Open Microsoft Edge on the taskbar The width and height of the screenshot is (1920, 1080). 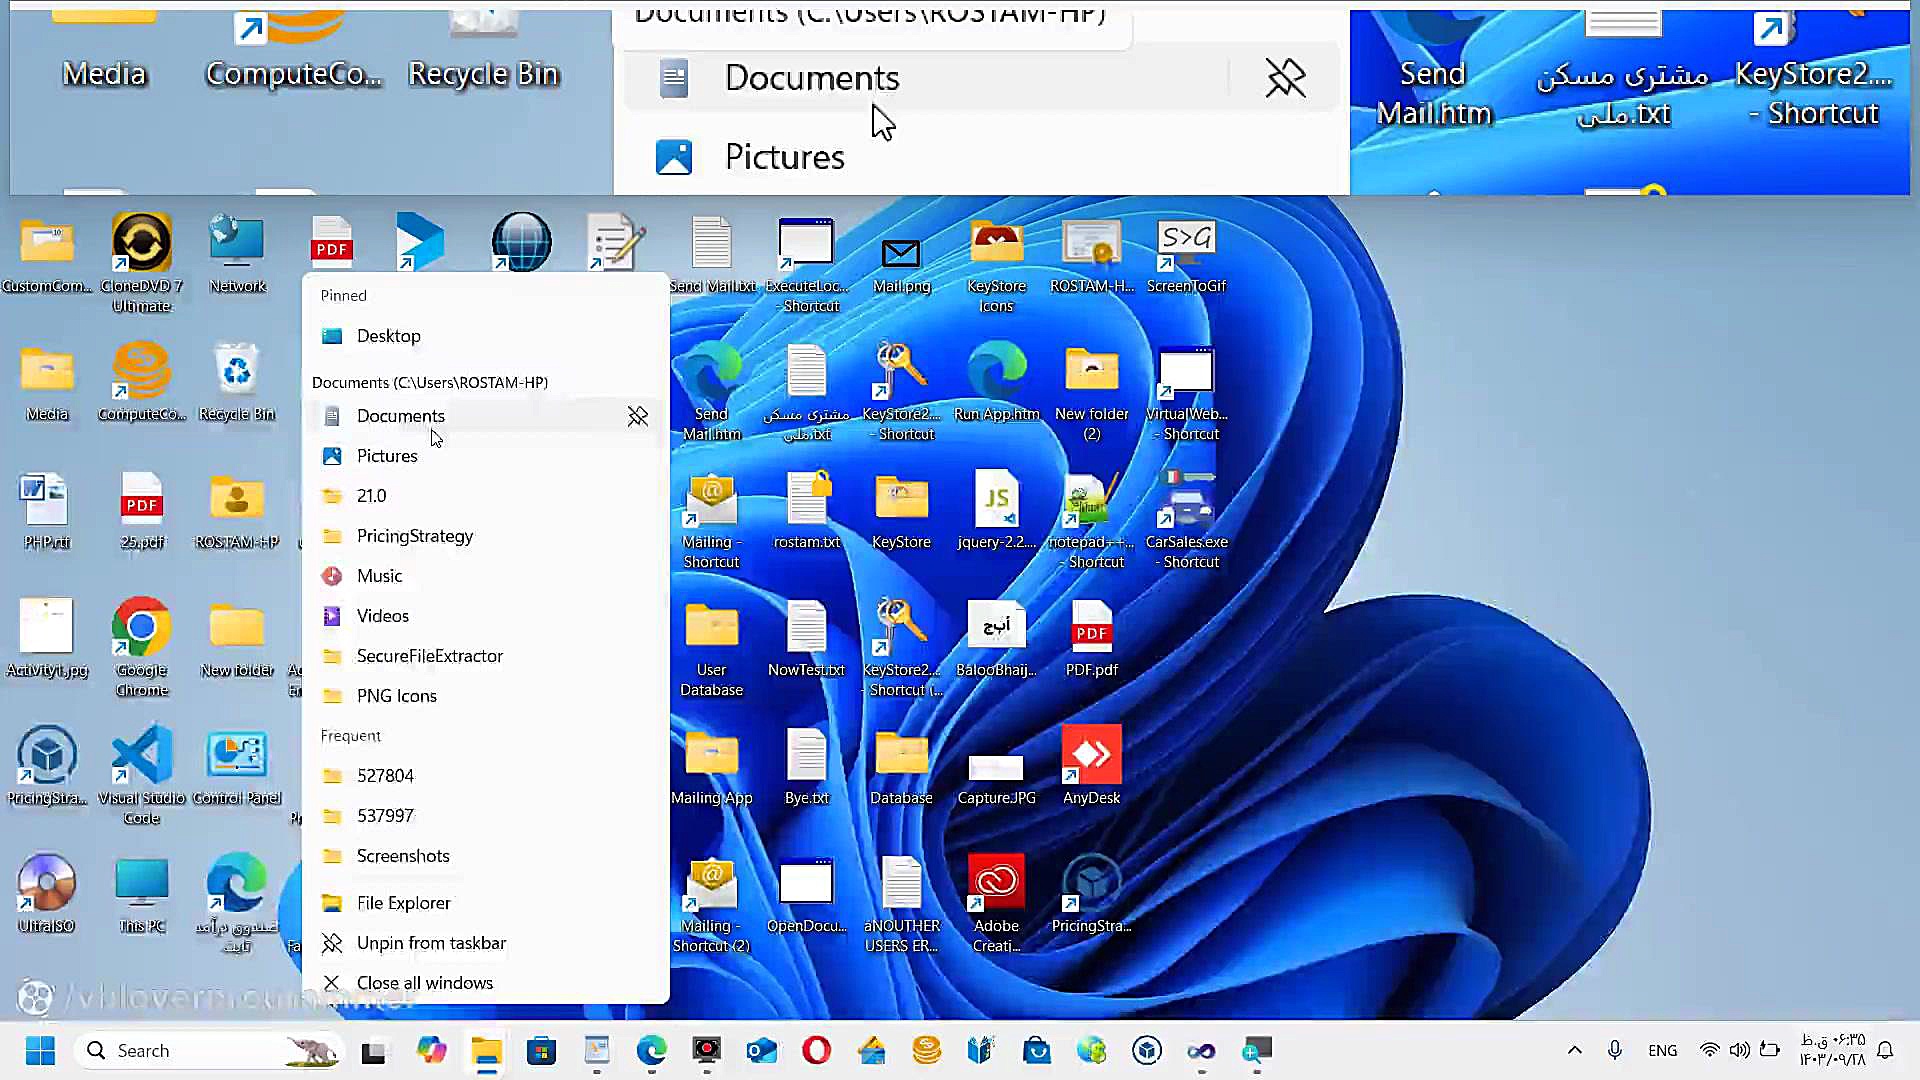click(652, 1051)
